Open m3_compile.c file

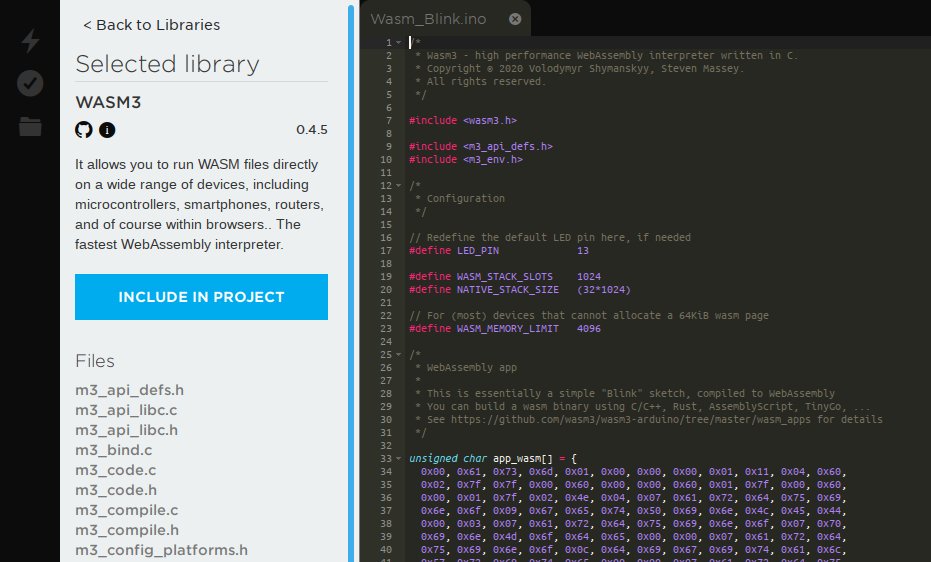tap(126, 510)
